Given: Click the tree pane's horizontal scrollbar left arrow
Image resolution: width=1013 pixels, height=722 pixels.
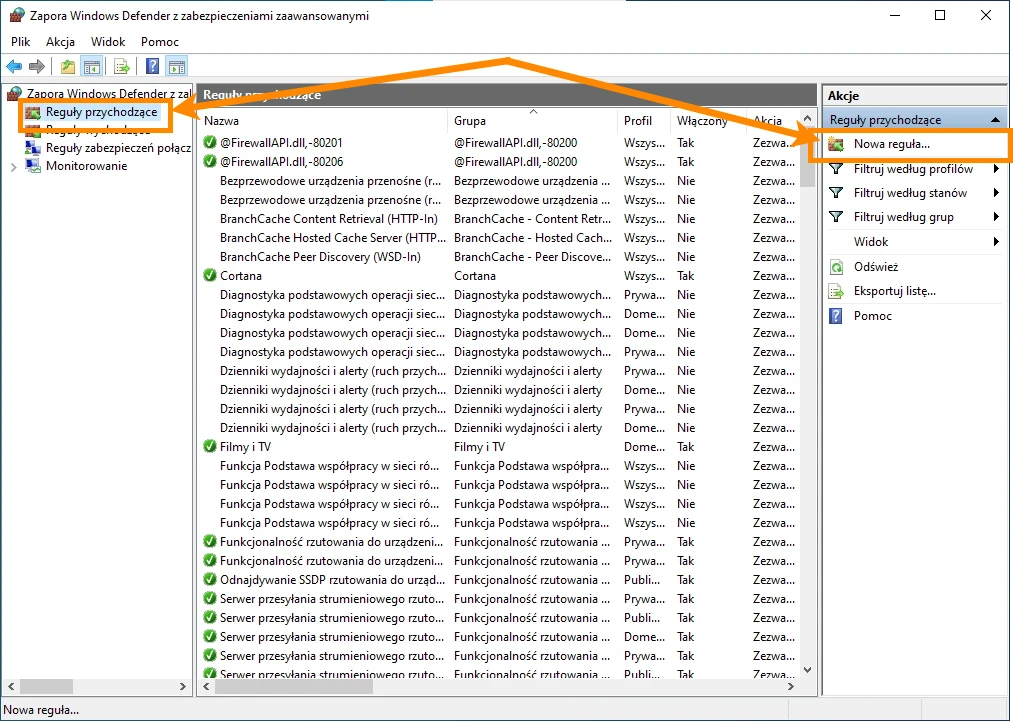Looking at the screenshot, I should click(x=10, y=686).
